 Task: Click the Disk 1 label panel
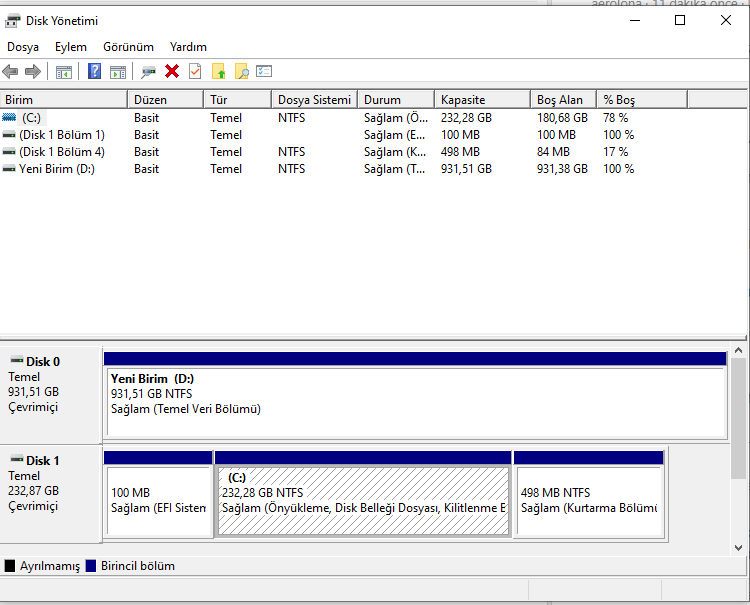pyautogui.click(x=50, y=494)
